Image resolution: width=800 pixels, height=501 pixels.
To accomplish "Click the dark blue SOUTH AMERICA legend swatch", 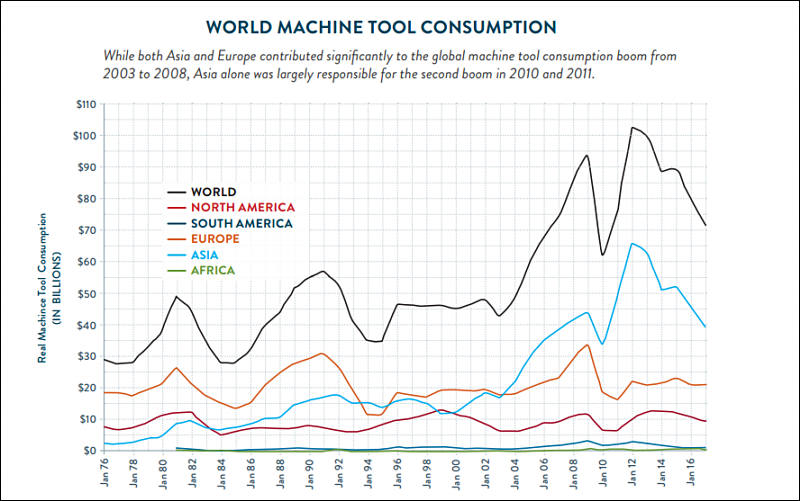I will [x=177, y=223].
